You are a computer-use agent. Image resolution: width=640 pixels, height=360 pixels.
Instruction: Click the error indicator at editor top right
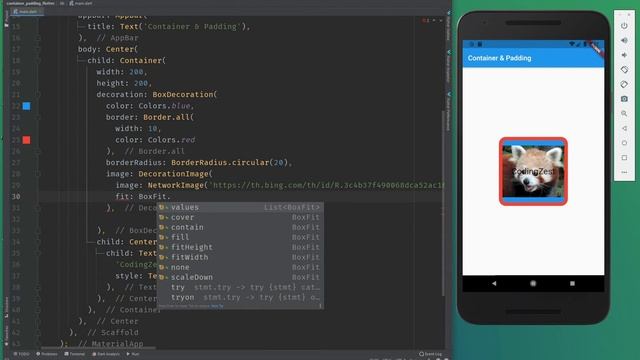(426, 20)
